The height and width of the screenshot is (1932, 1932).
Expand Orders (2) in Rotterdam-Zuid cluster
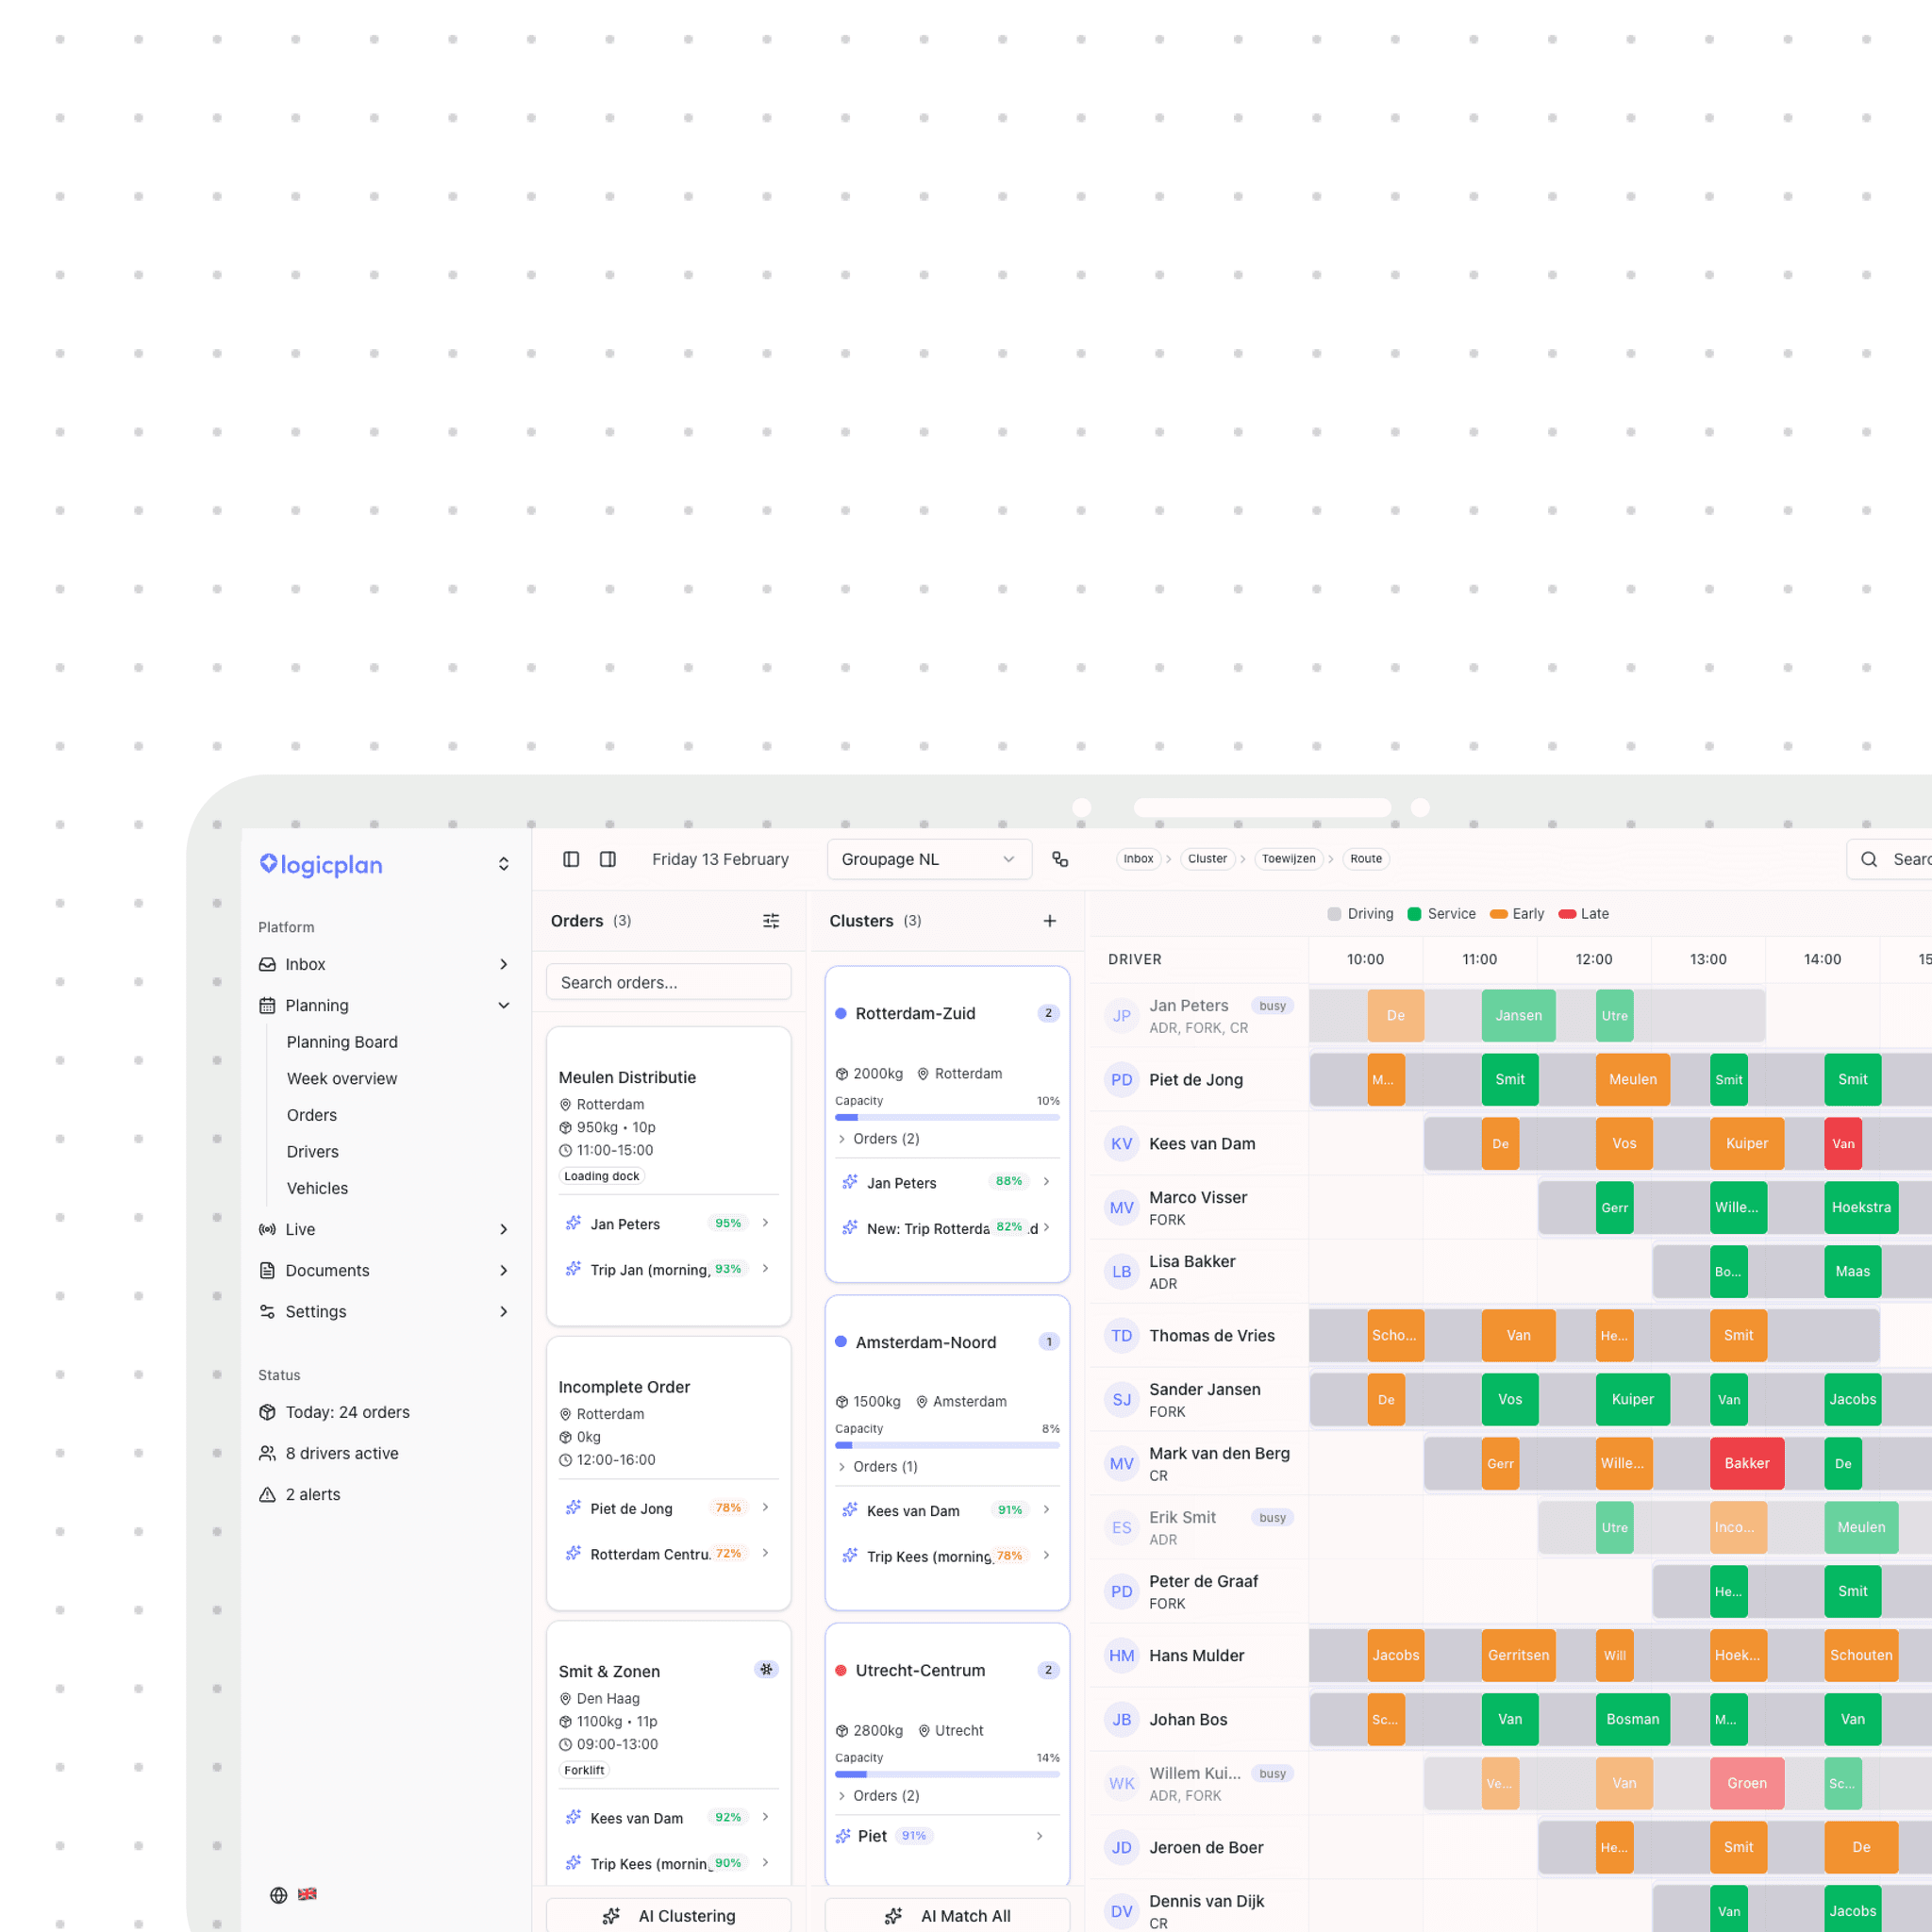click(879, 1139)
